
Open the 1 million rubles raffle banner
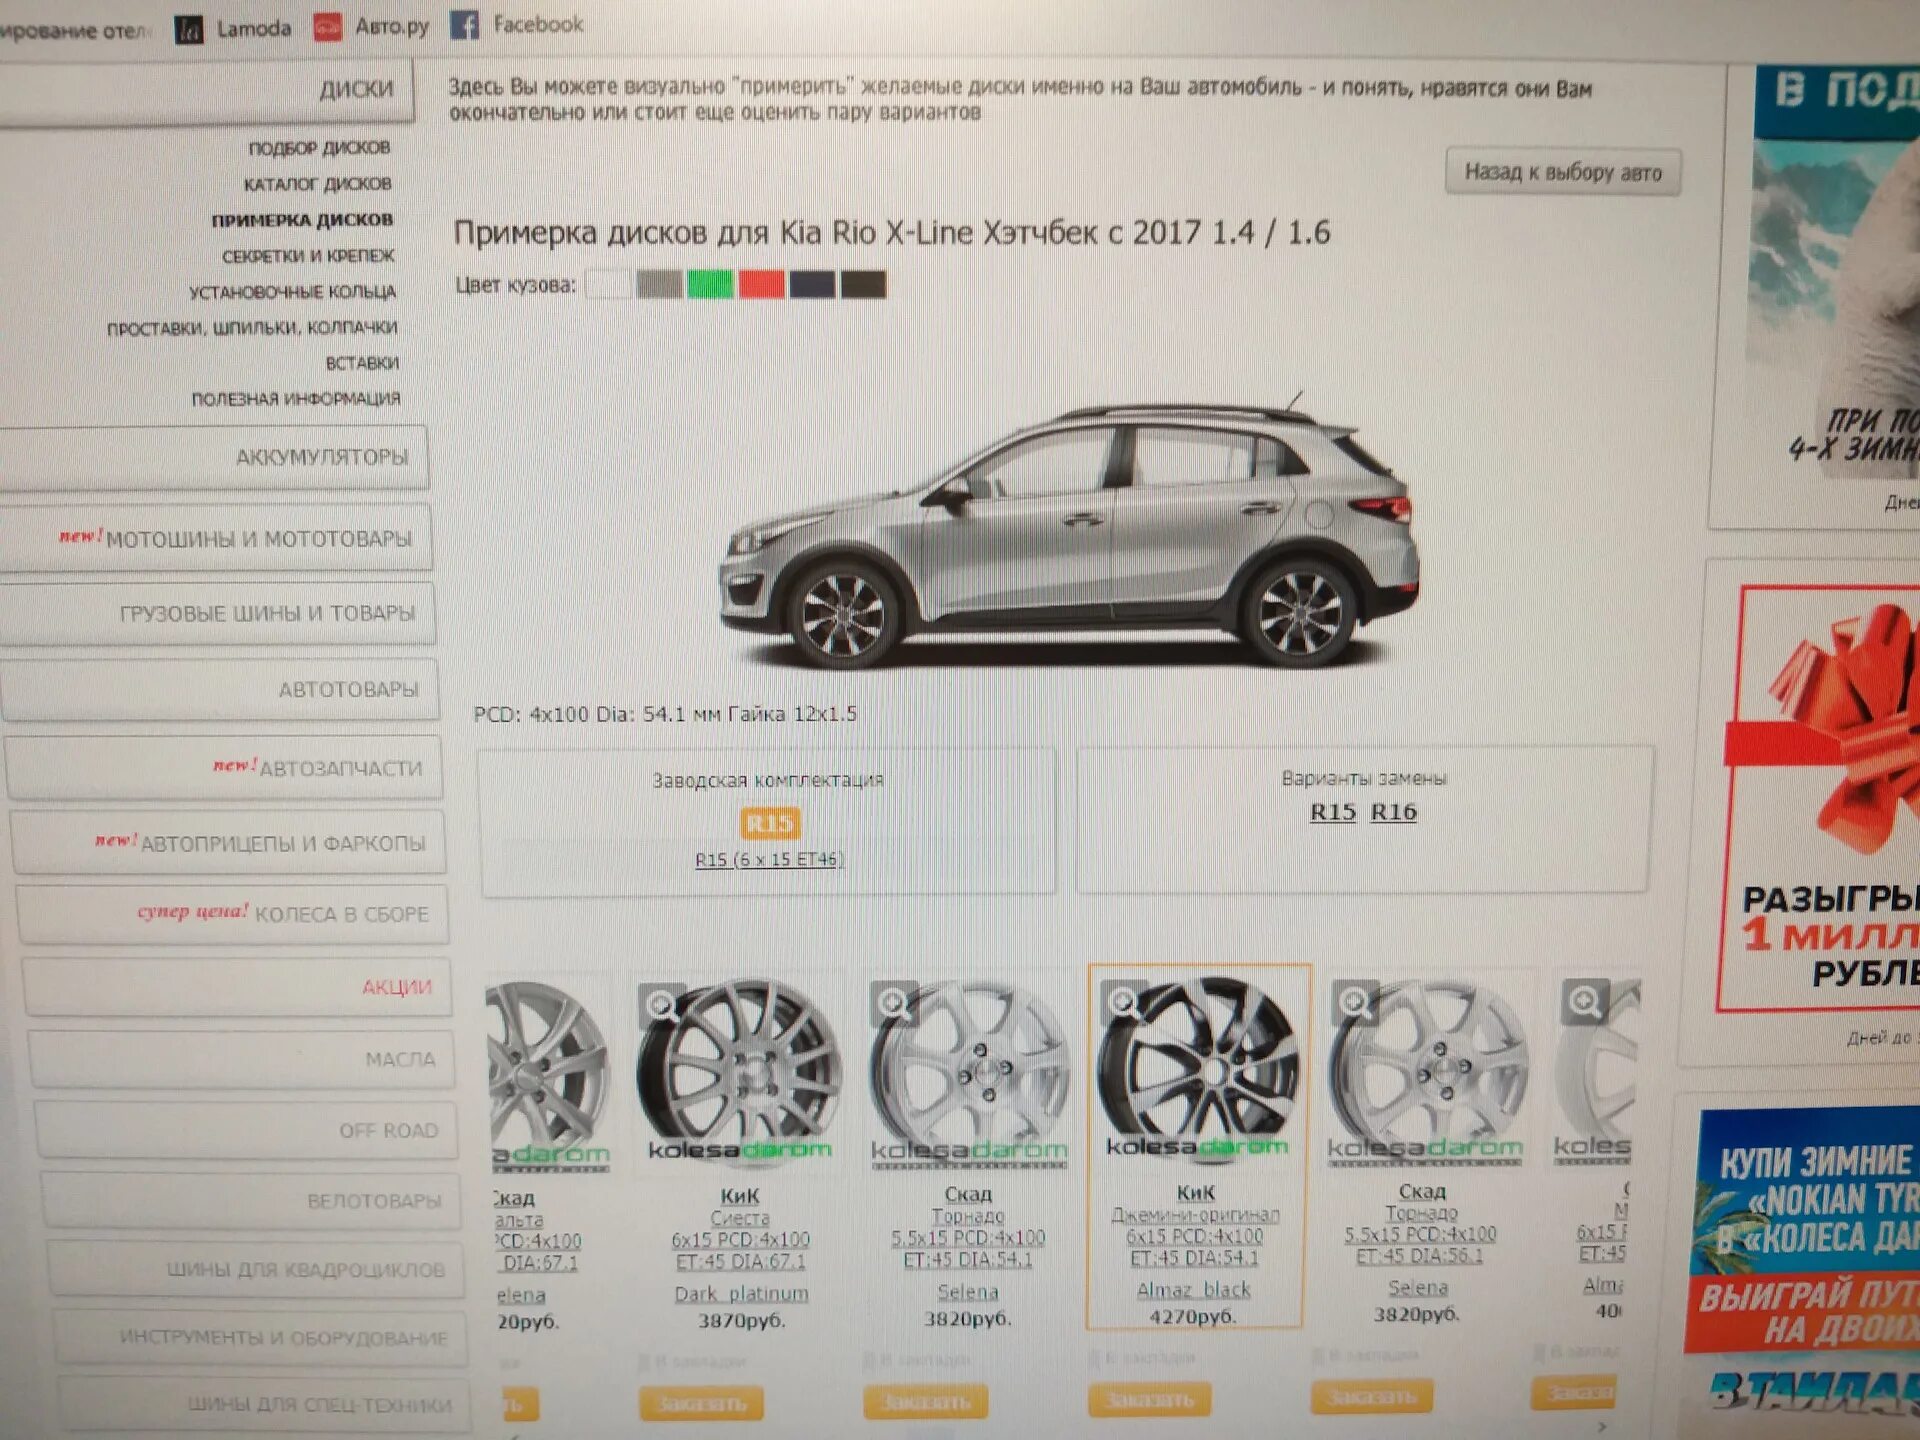pos(1820,800)
